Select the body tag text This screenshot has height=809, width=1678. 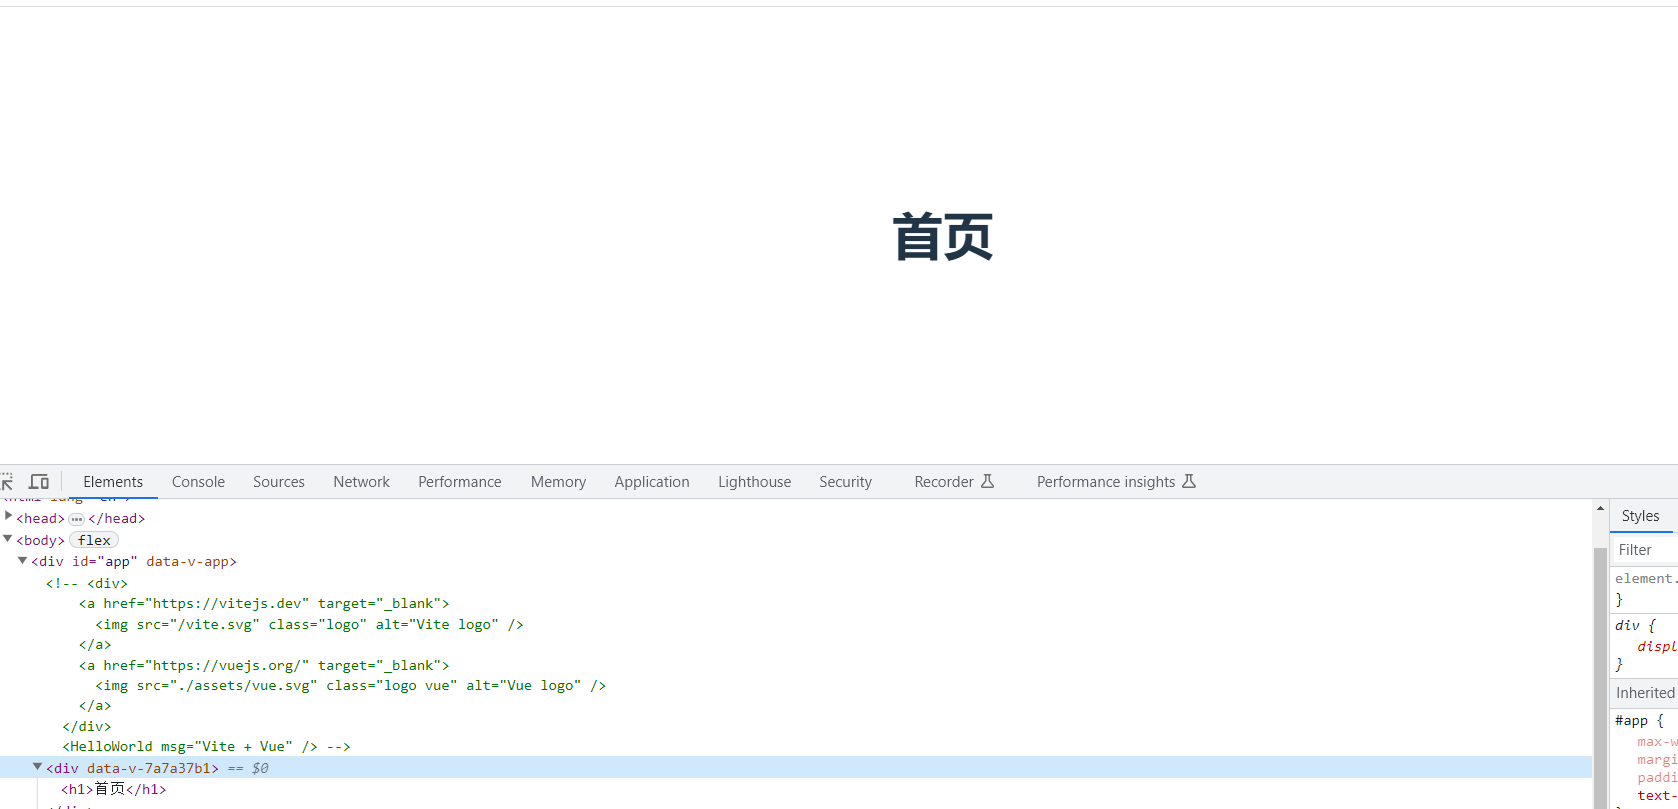pos(41,540)
